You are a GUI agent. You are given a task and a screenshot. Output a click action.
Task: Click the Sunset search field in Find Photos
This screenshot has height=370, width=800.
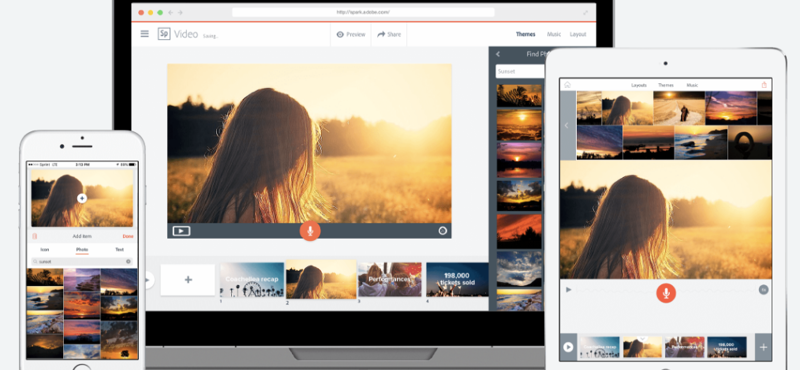tap(520, 71)
